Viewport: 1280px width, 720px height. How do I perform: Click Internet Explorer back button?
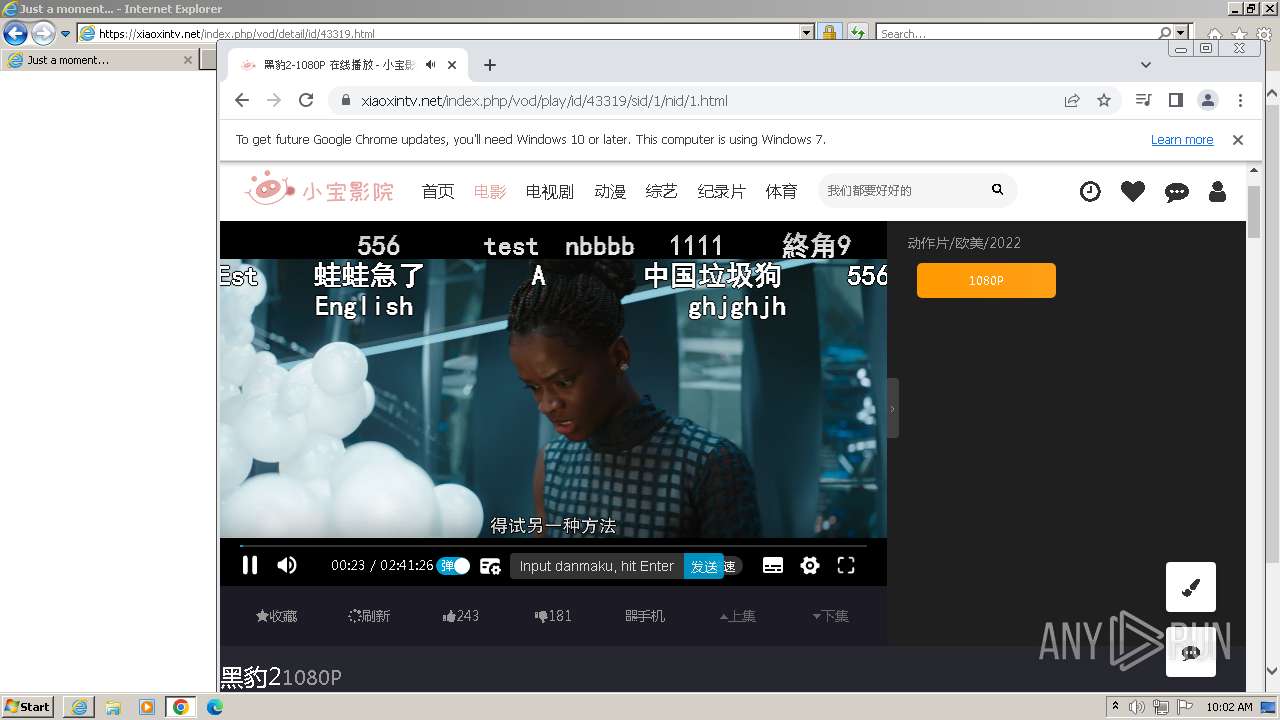[x=15, y=33]
